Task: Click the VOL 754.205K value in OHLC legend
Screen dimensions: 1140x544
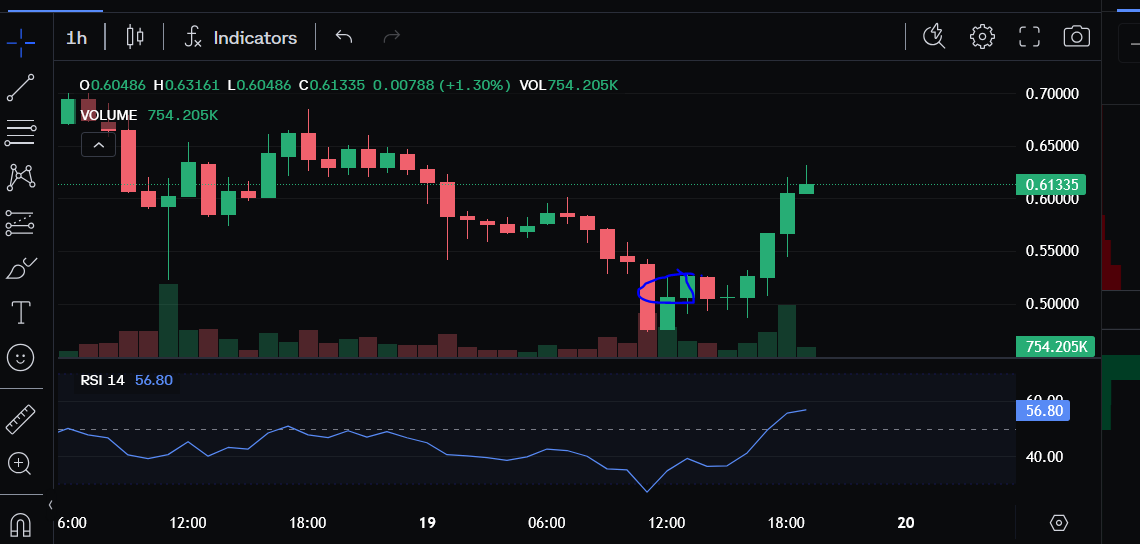Action: pyautogui.click(x=569, y=86)
